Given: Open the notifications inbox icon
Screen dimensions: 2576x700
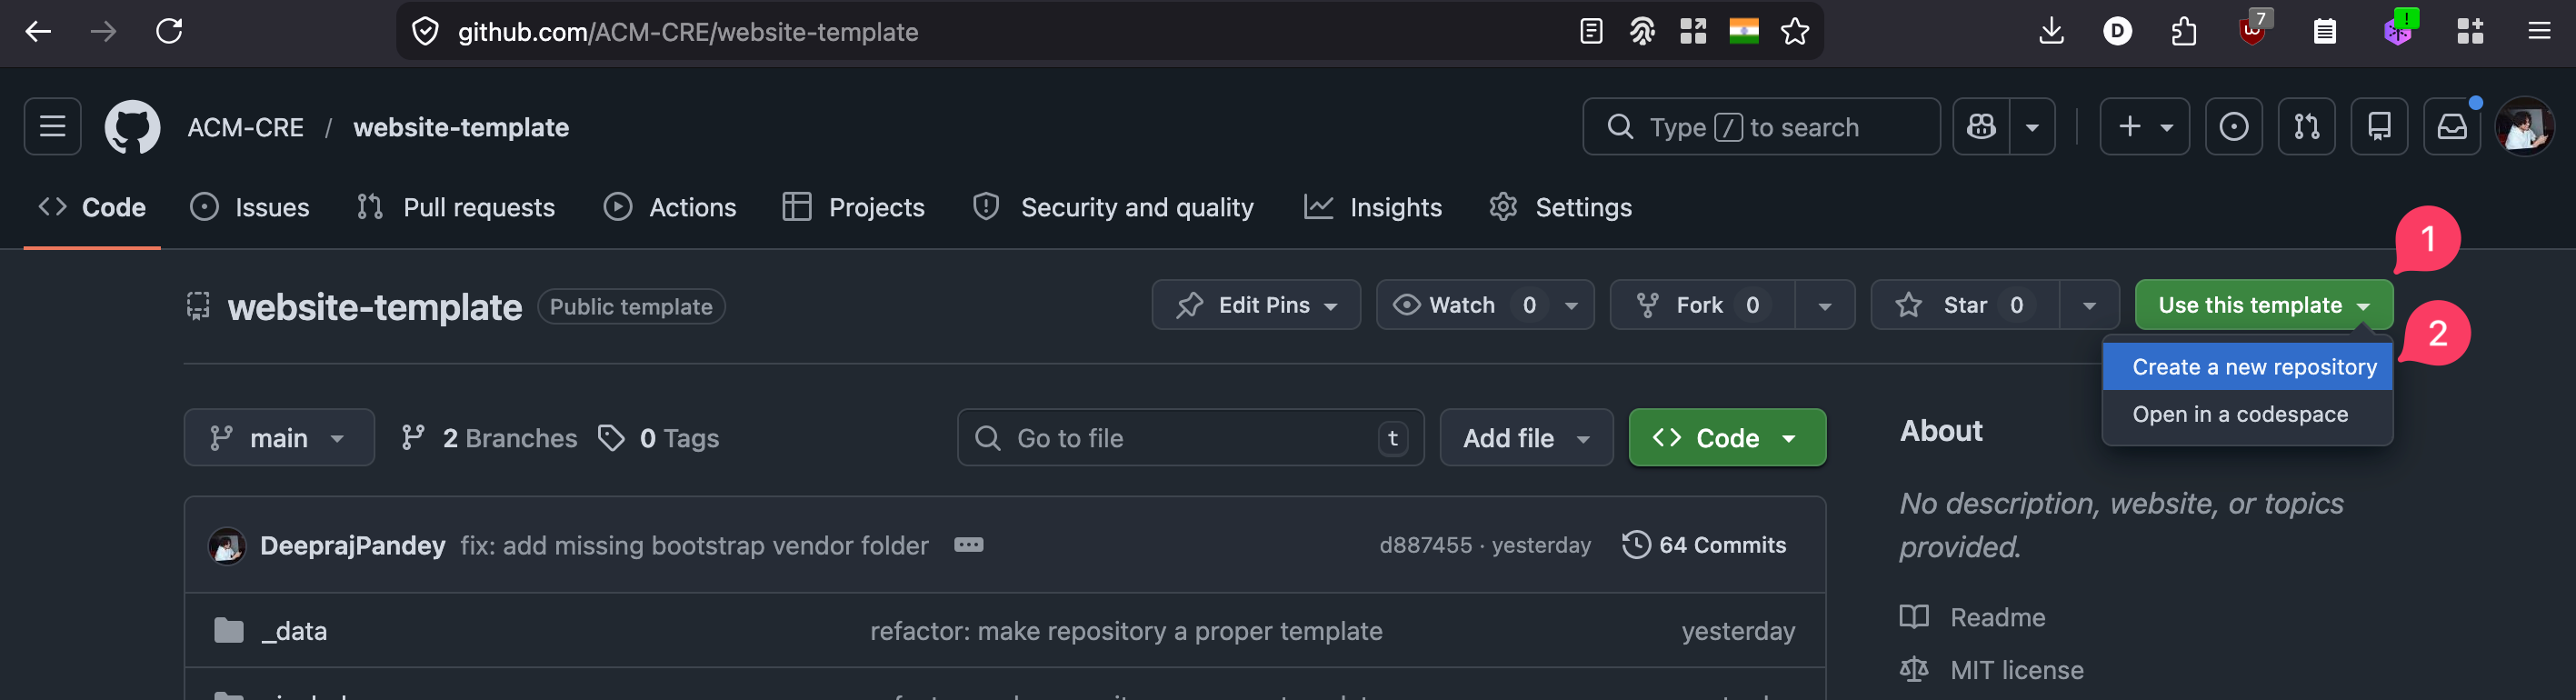Looking at the screenshot, I should (x=2452, y=126).
